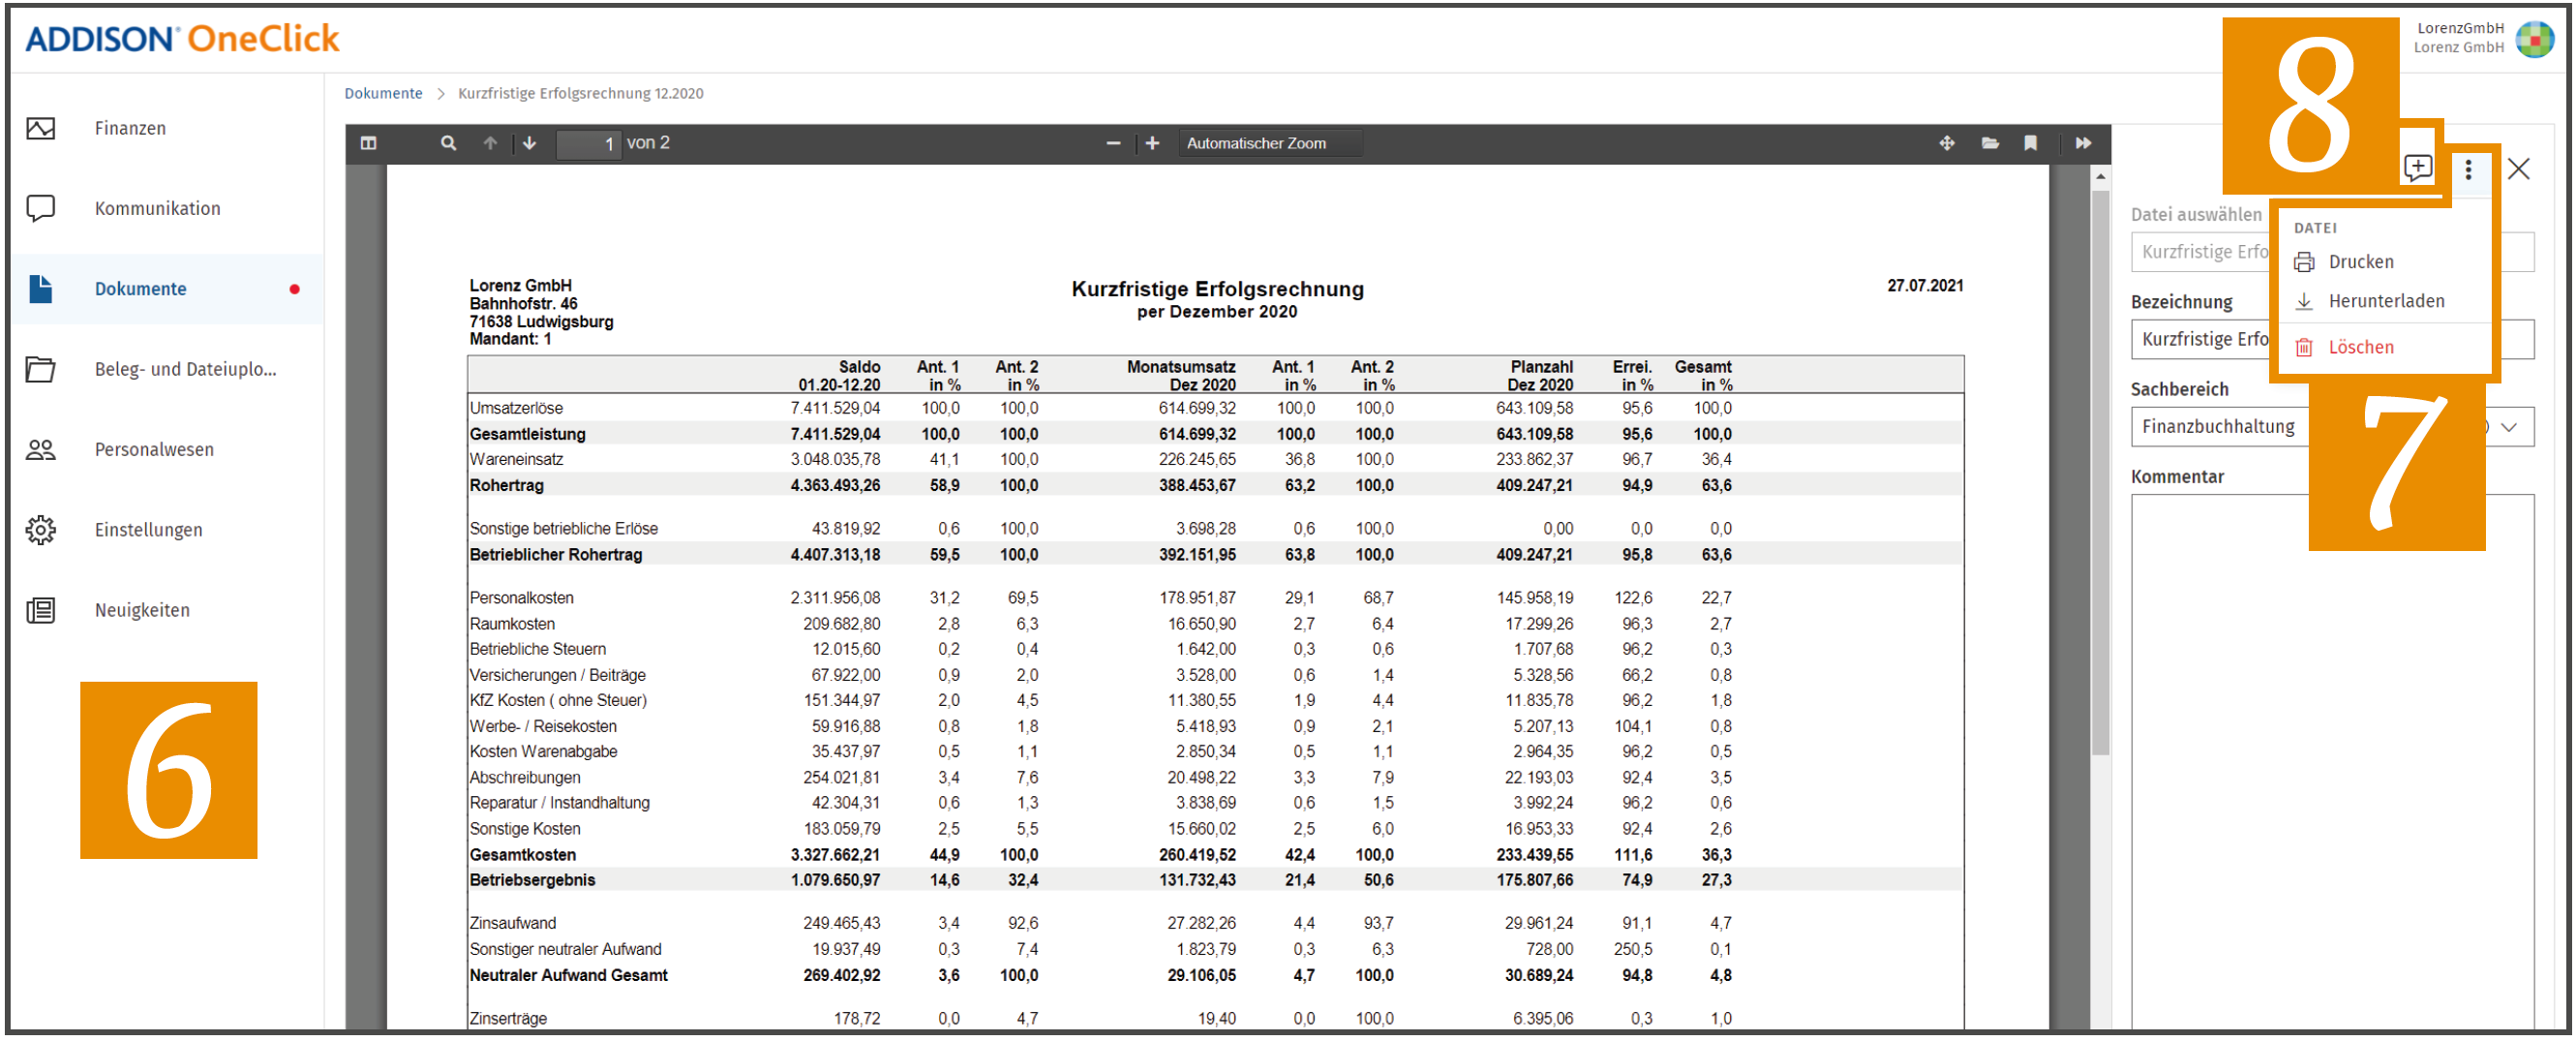
Task: Open the LorenzGmbH user avatar
Action: 2534,39
